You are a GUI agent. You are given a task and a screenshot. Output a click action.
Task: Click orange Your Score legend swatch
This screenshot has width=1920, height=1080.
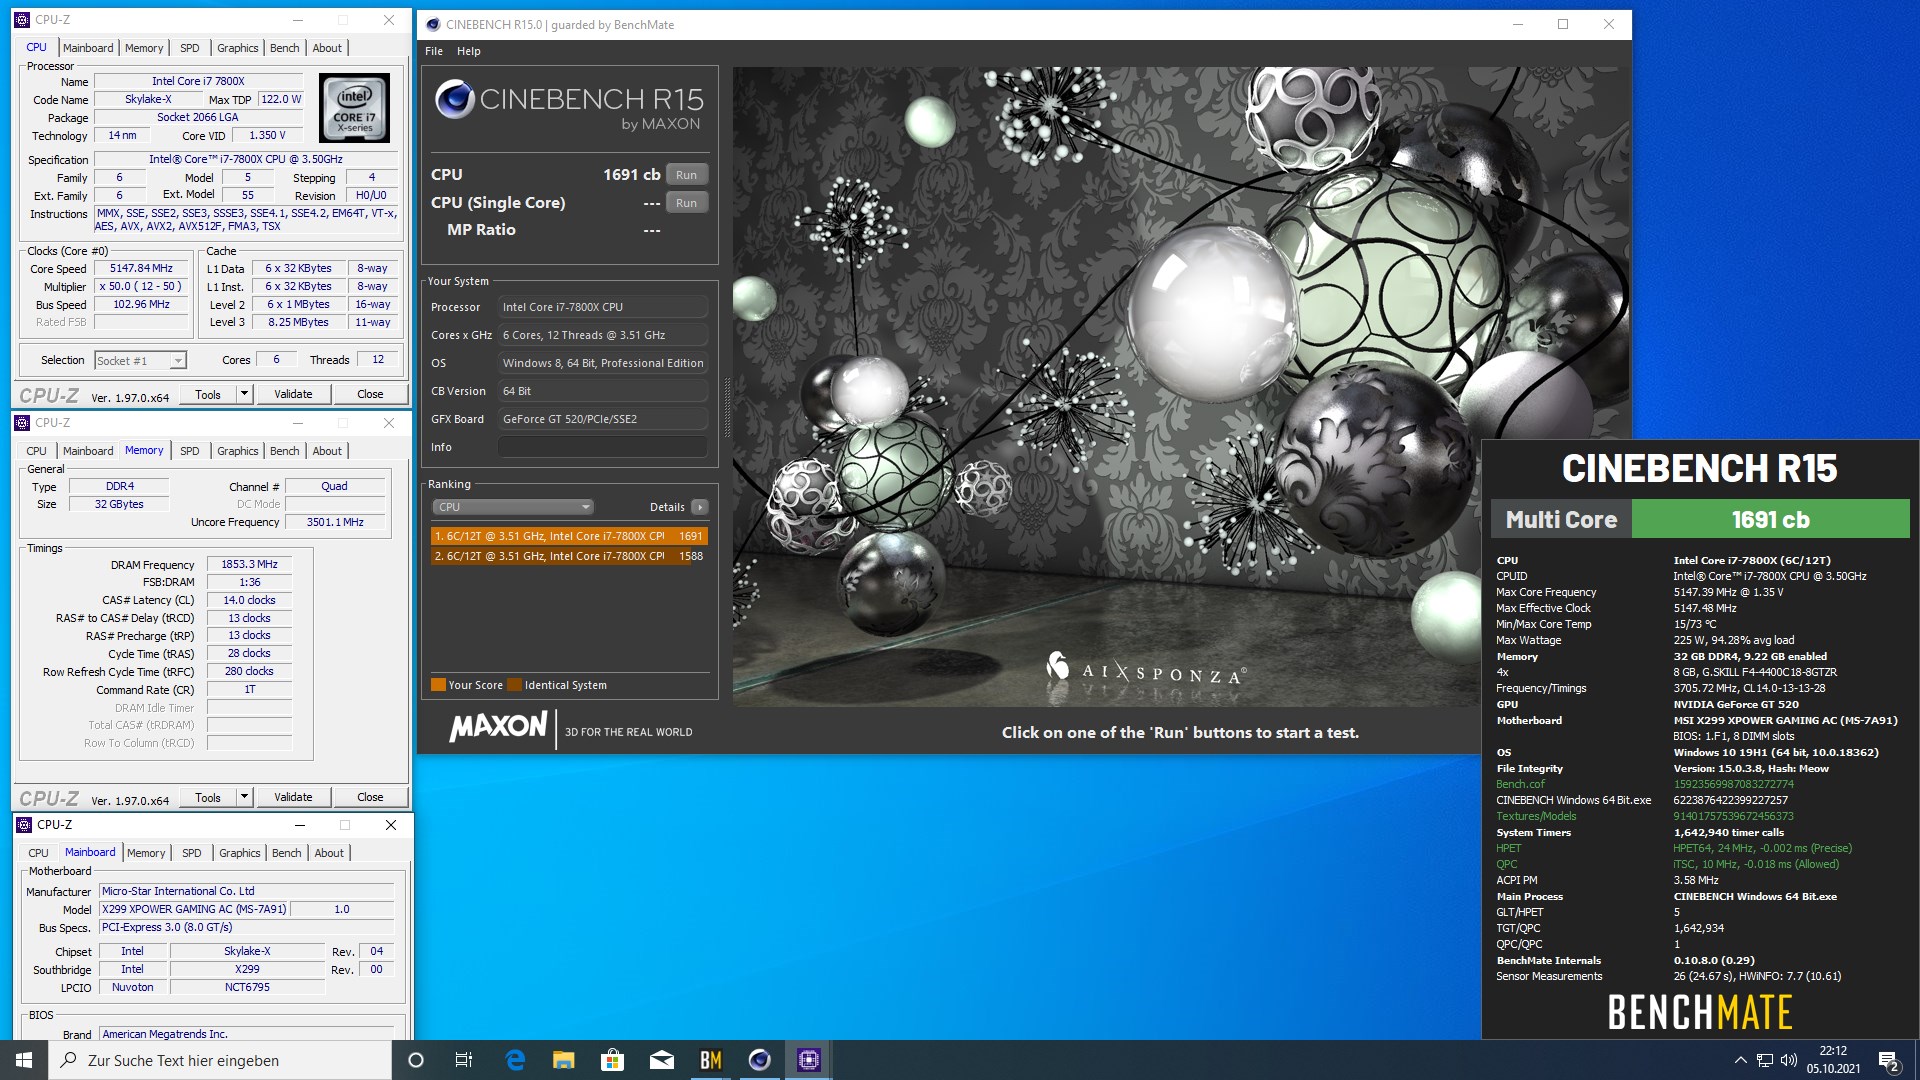tap(438, 685)
